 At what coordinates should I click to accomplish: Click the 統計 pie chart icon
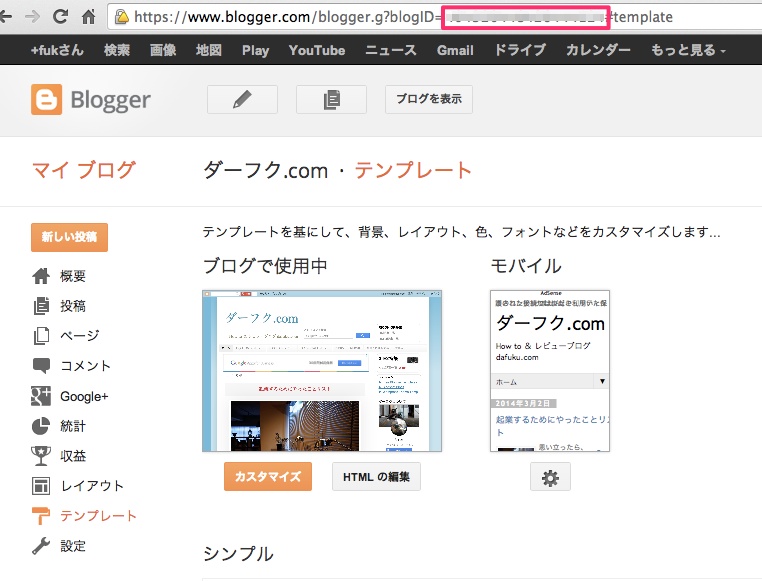pyautogui.click(x=41, y=426)
